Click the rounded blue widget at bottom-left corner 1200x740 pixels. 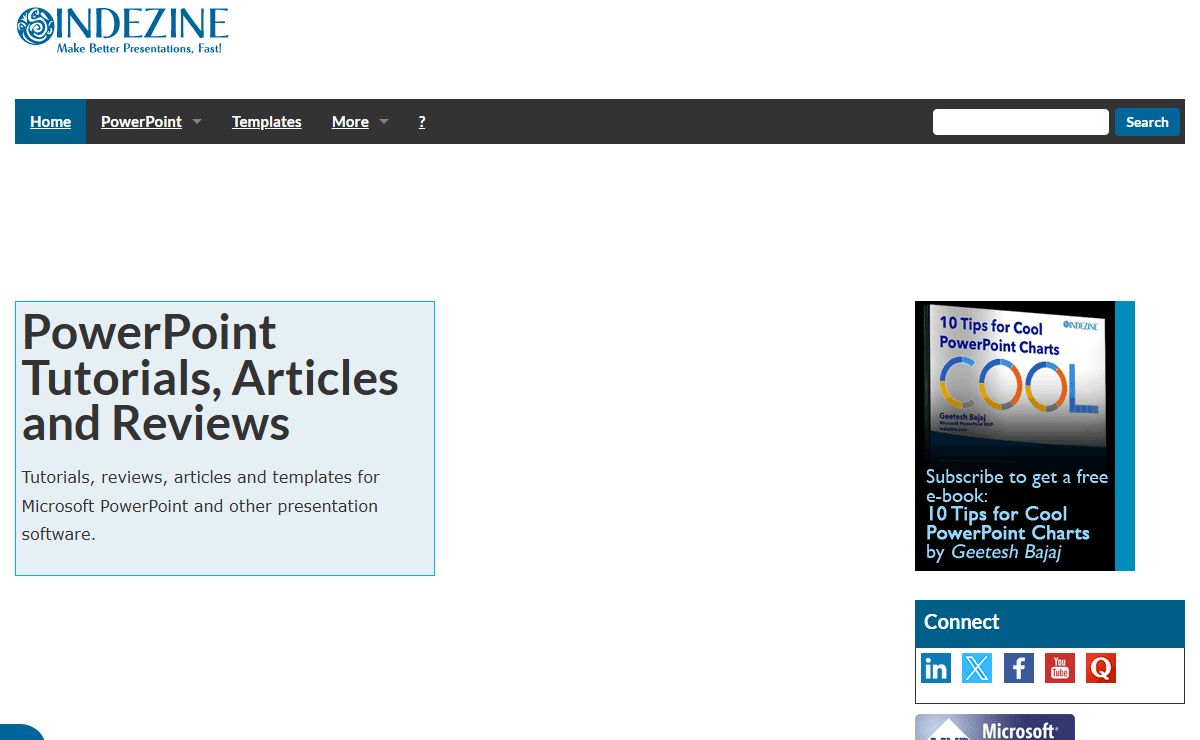click(22, 732)
